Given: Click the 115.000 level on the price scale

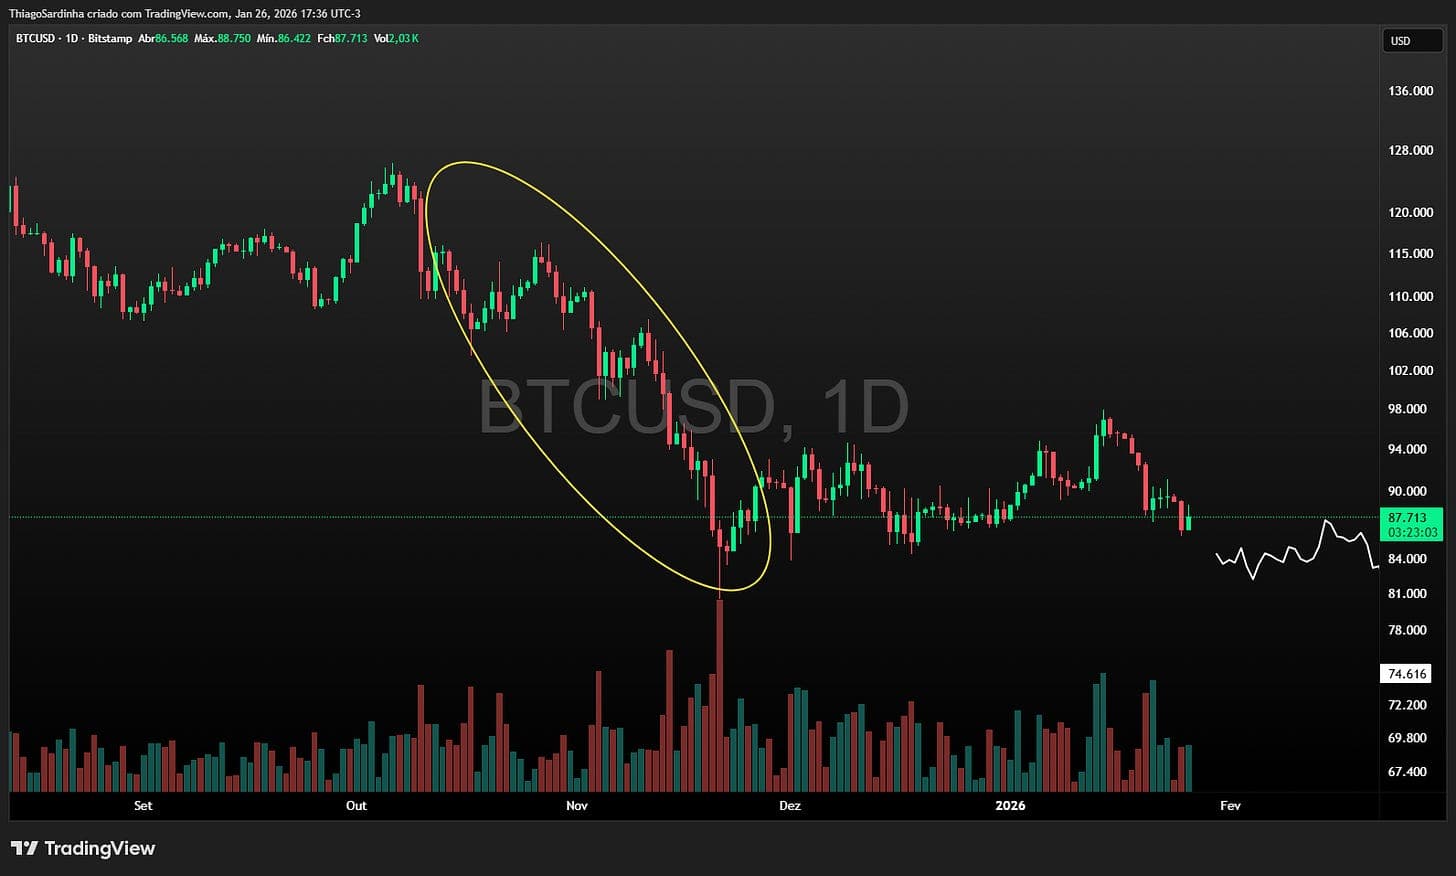Looking at the screenshot, I should click(x=1407, y=255).
